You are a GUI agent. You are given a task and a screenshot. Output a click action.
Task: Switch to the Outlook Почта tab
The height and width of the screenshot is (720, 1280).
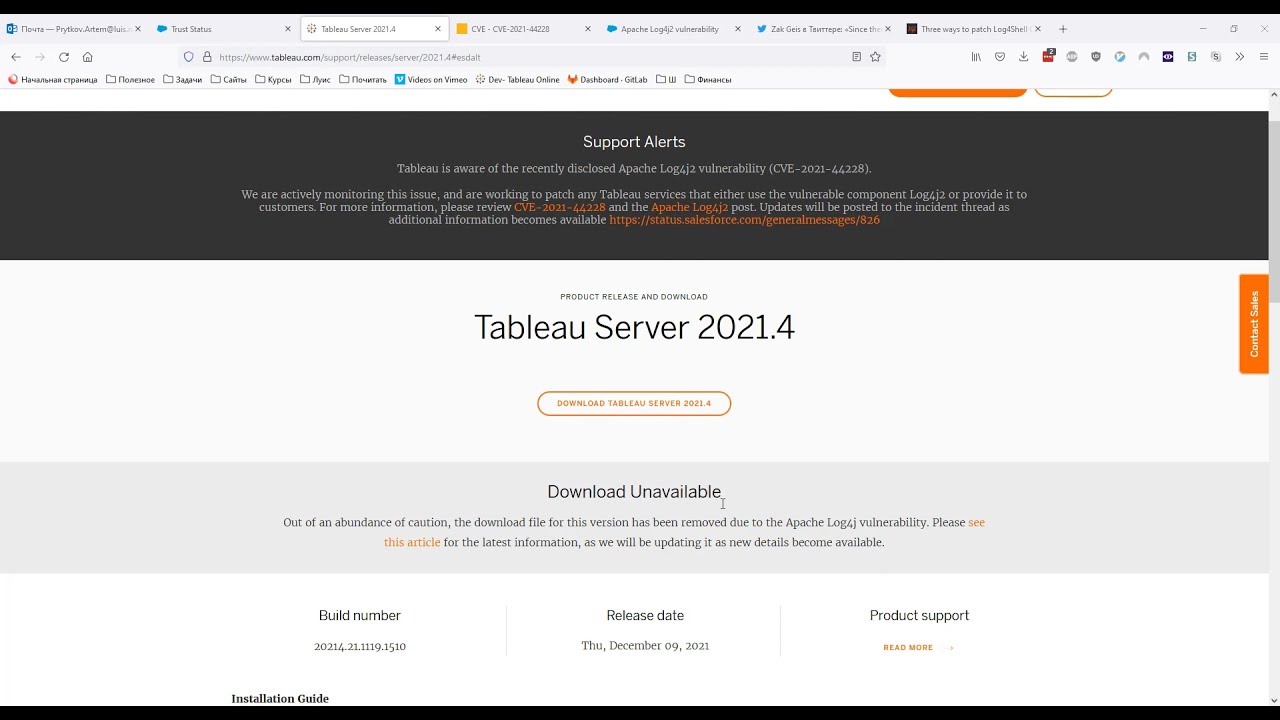75,29
